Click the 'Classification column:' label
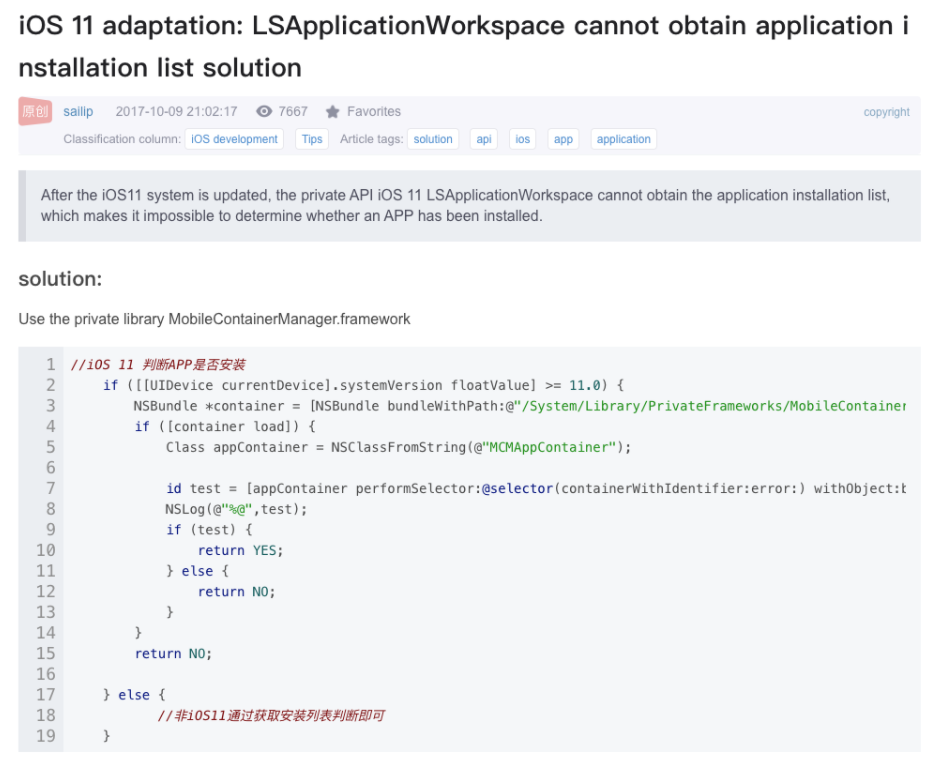 [x=122, y=139]
